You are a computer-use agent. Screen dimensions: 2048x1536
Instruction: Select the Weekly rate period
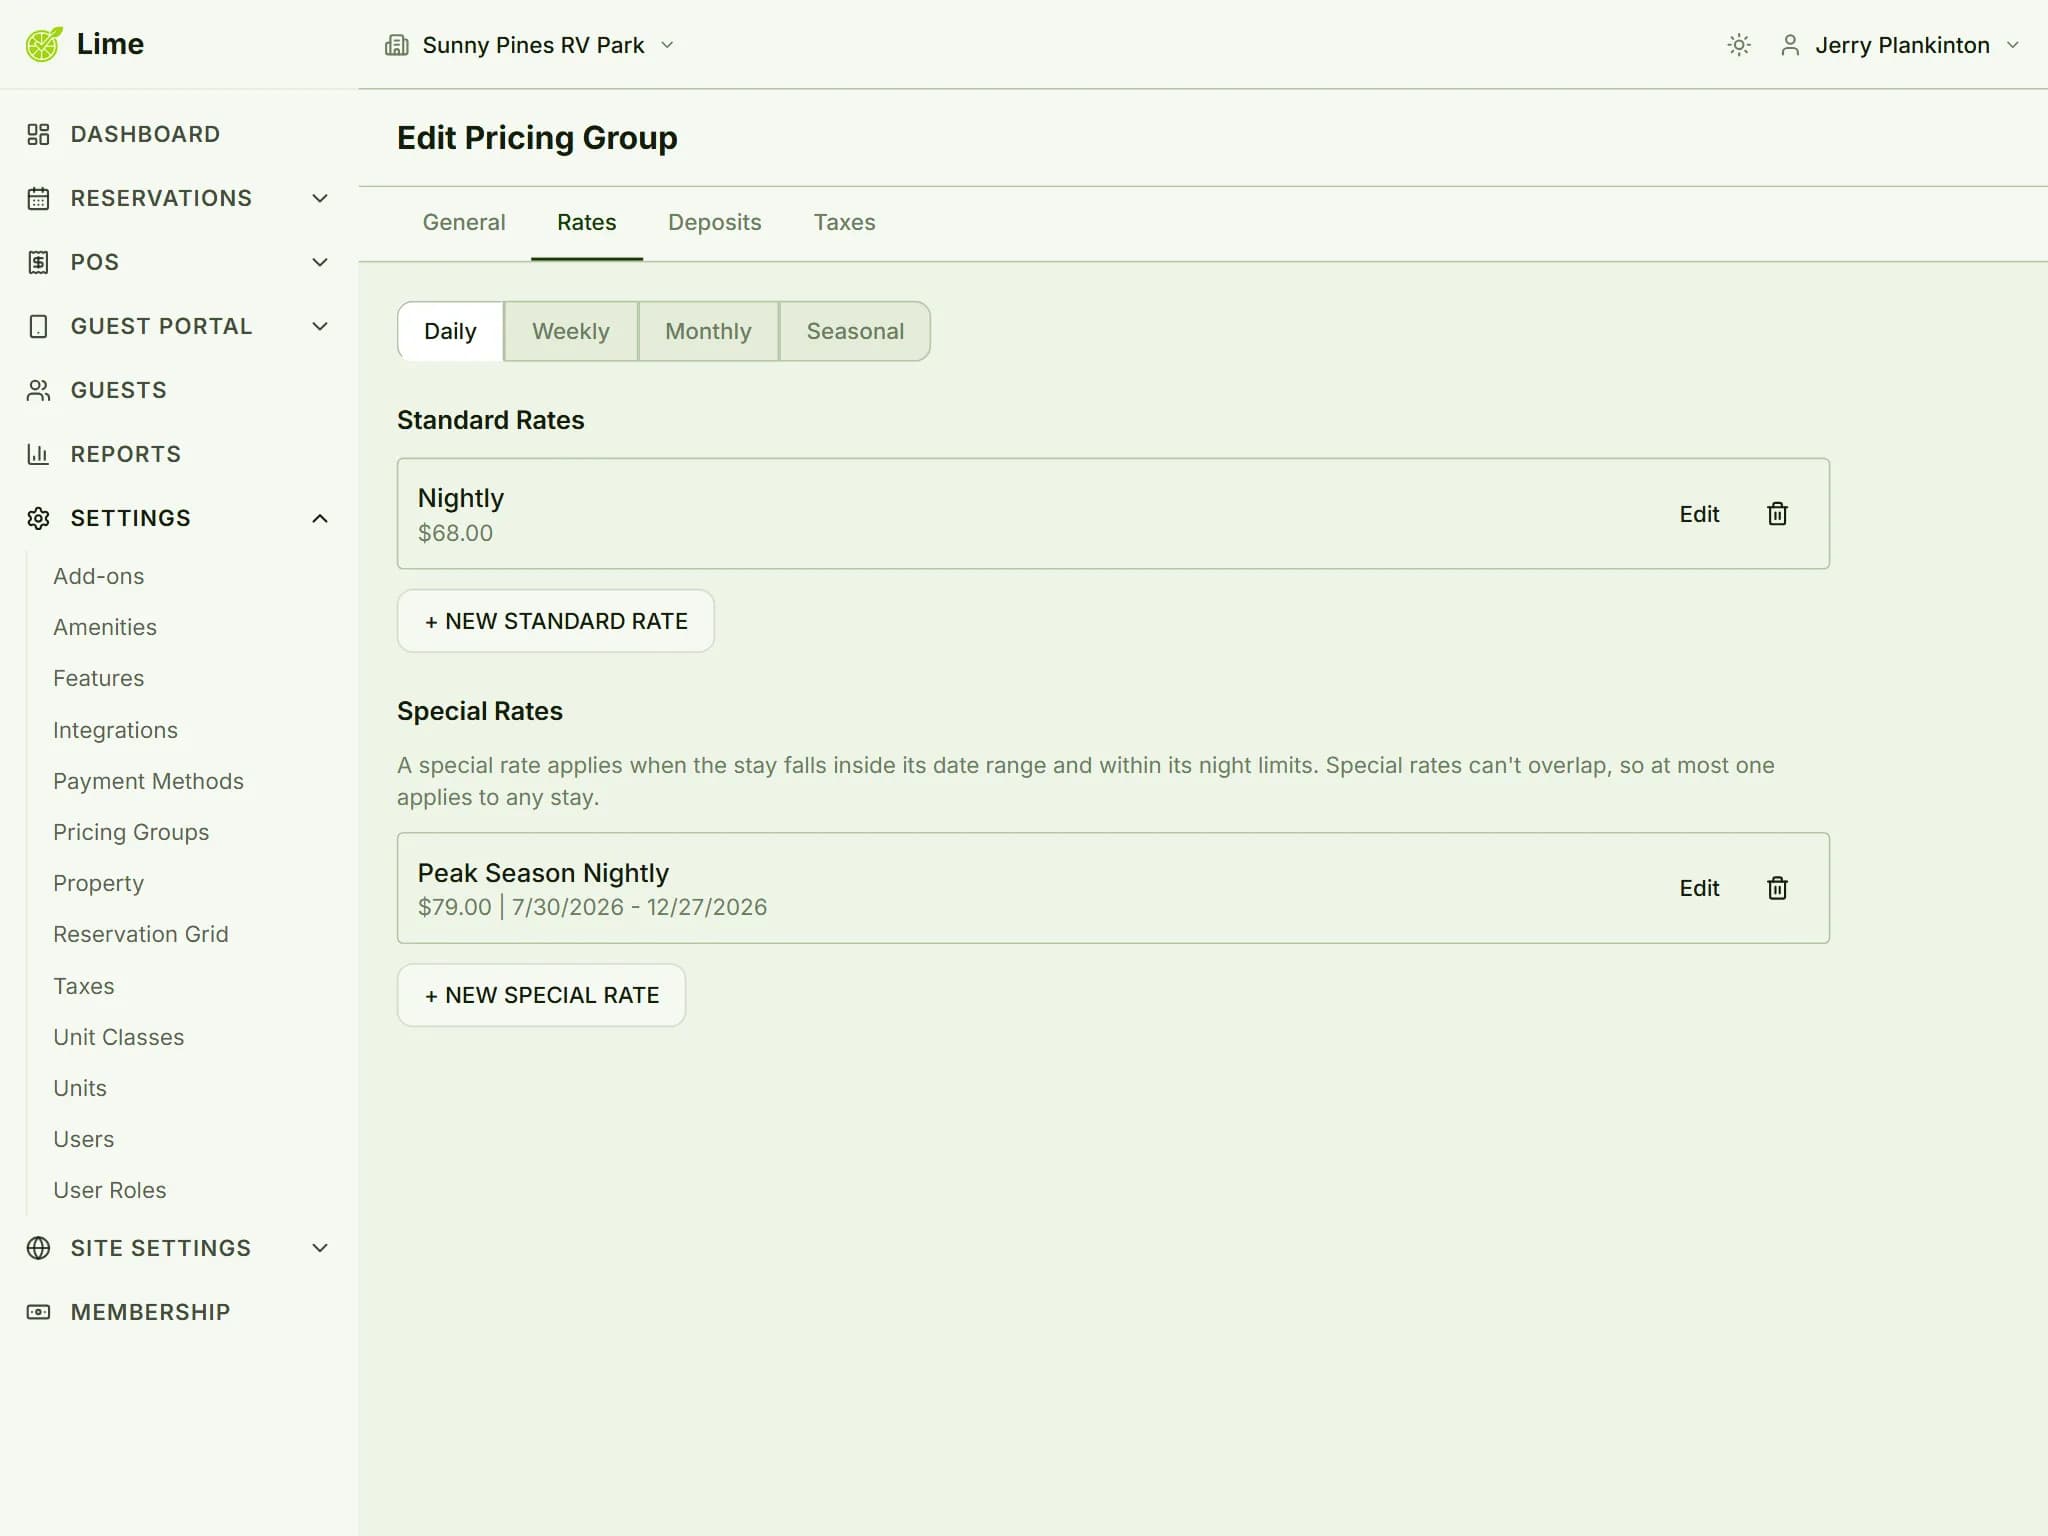(x=571, y=331)
